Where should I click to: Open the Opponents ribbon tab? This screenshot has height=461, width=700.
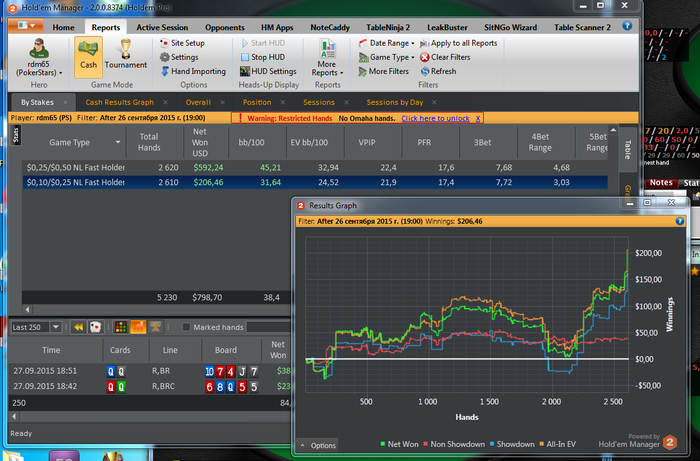(x=225, y=27)
